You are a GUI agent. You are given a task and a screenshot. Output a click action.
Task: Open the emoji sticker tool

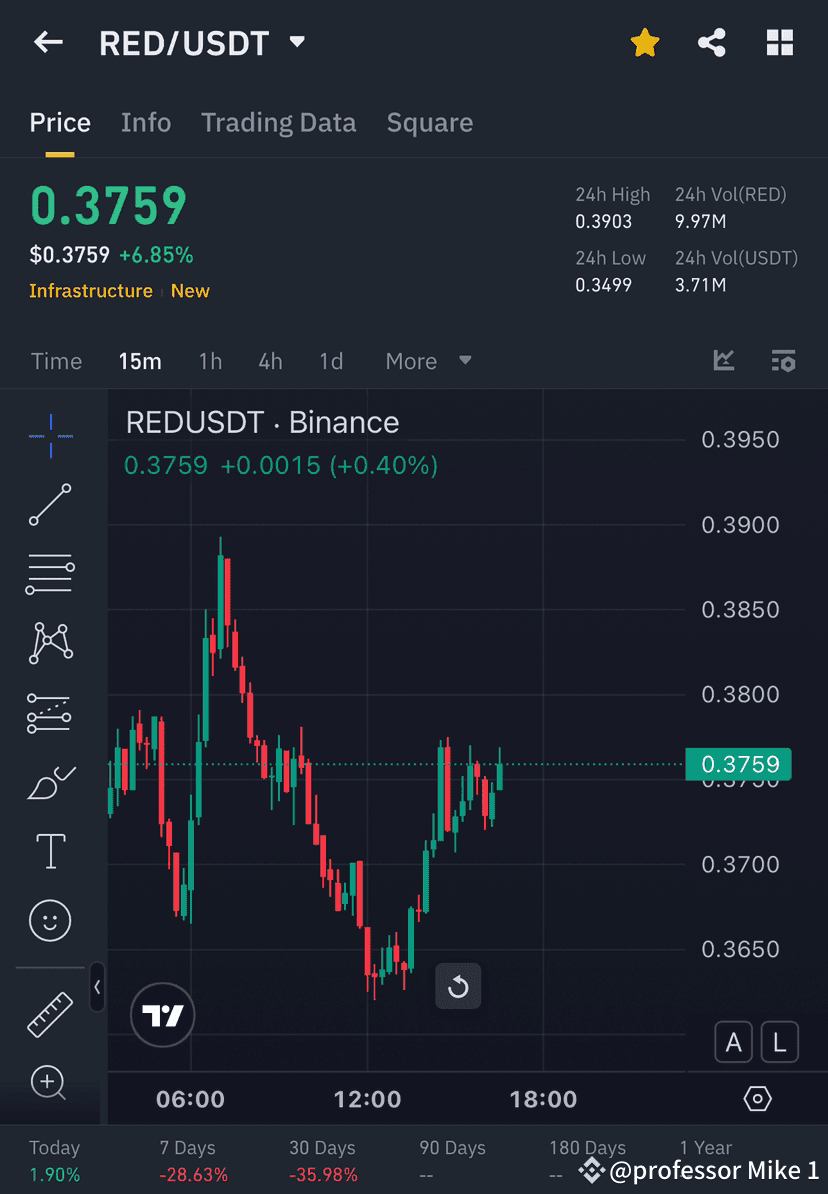pos(50,920)
